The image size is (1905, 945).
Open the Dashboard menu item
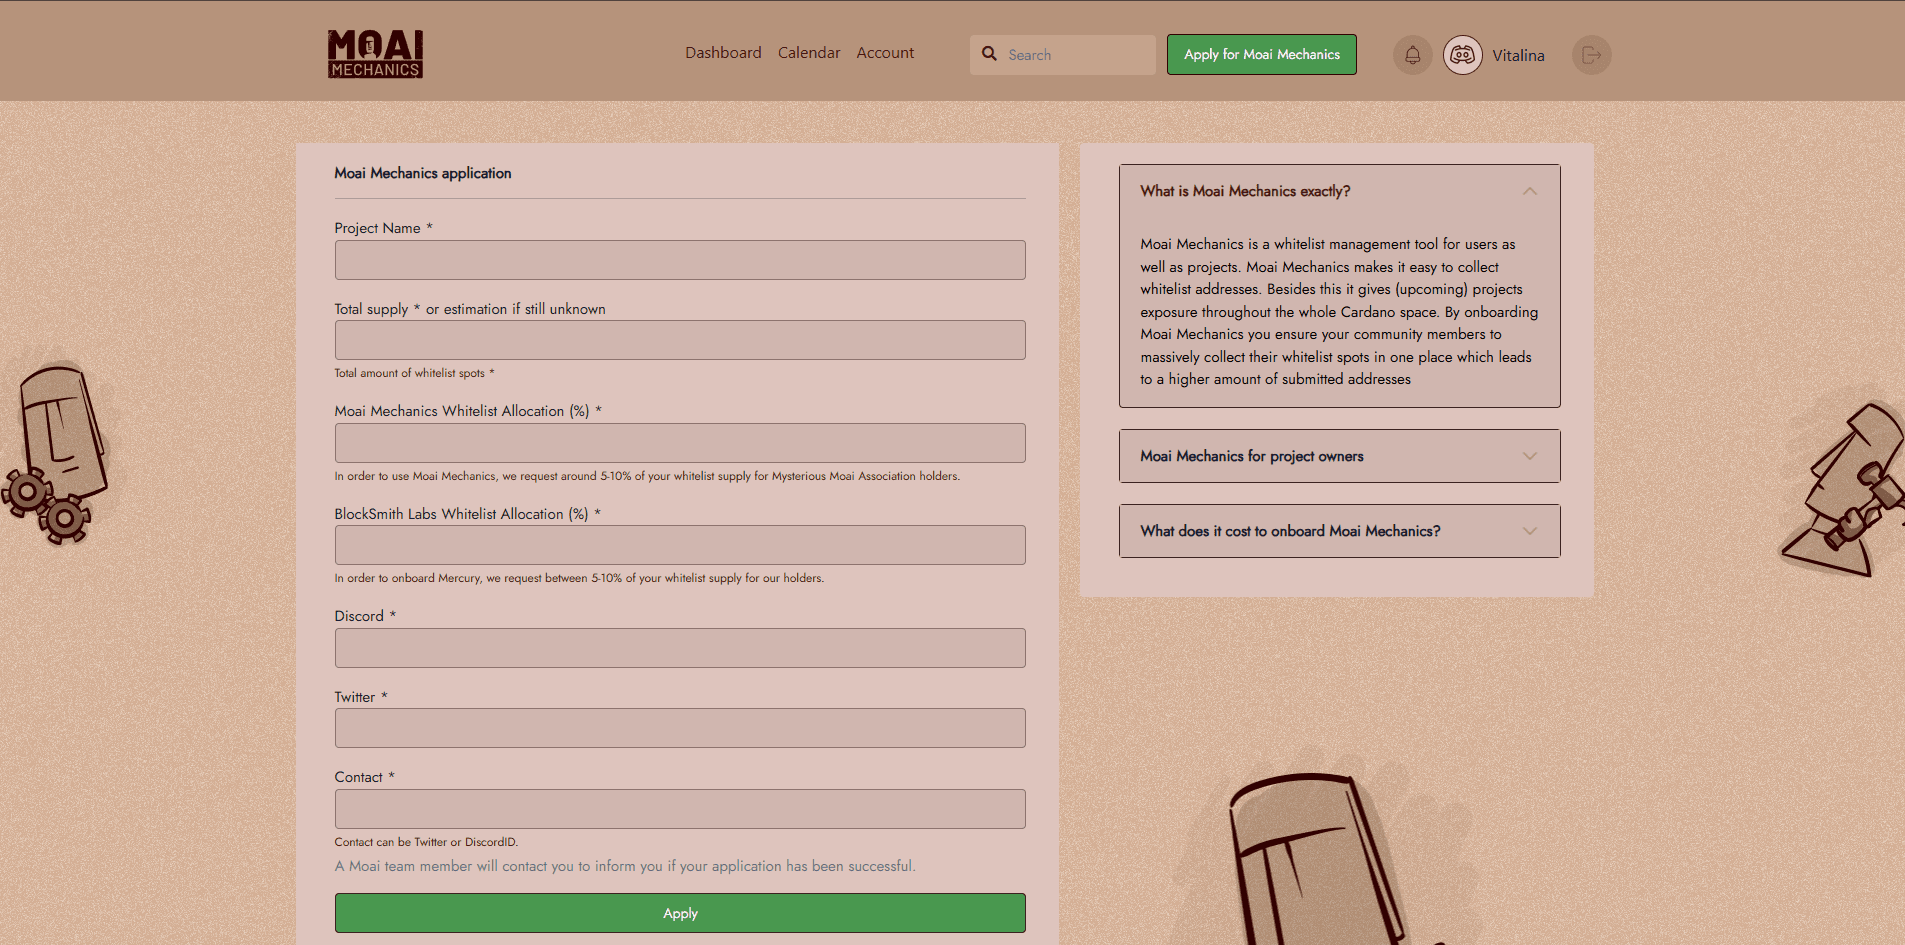pyautogui.click(x=723, y=53)
